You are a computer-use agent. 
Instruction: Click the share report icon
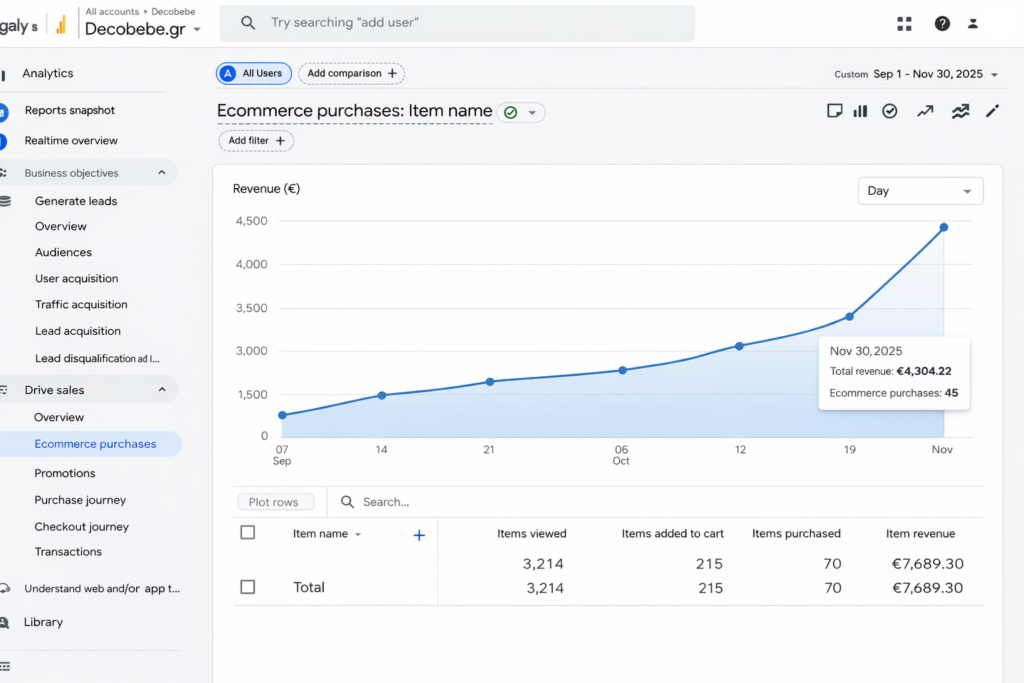835,111
